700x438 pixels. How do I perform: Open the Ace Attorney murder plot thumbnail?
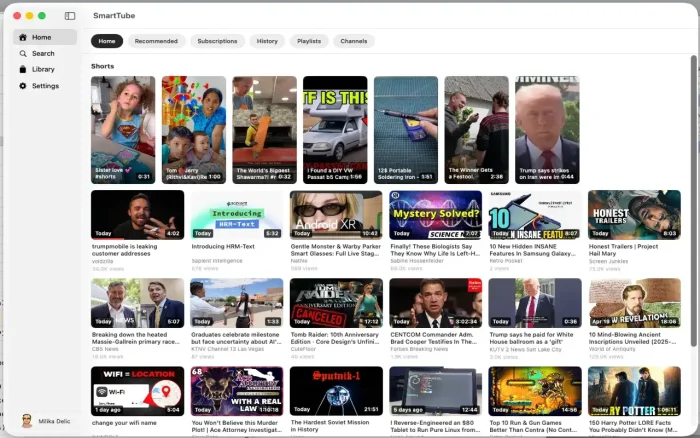tap(237, 391)
